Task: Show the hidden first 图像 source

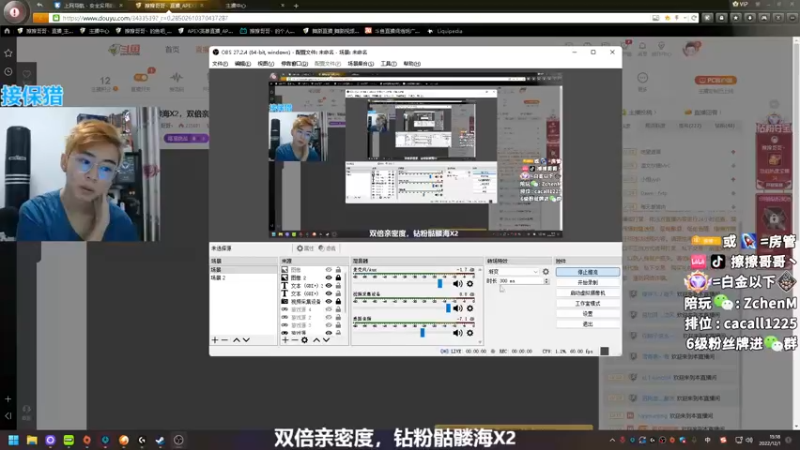Action: click(329, 269)
